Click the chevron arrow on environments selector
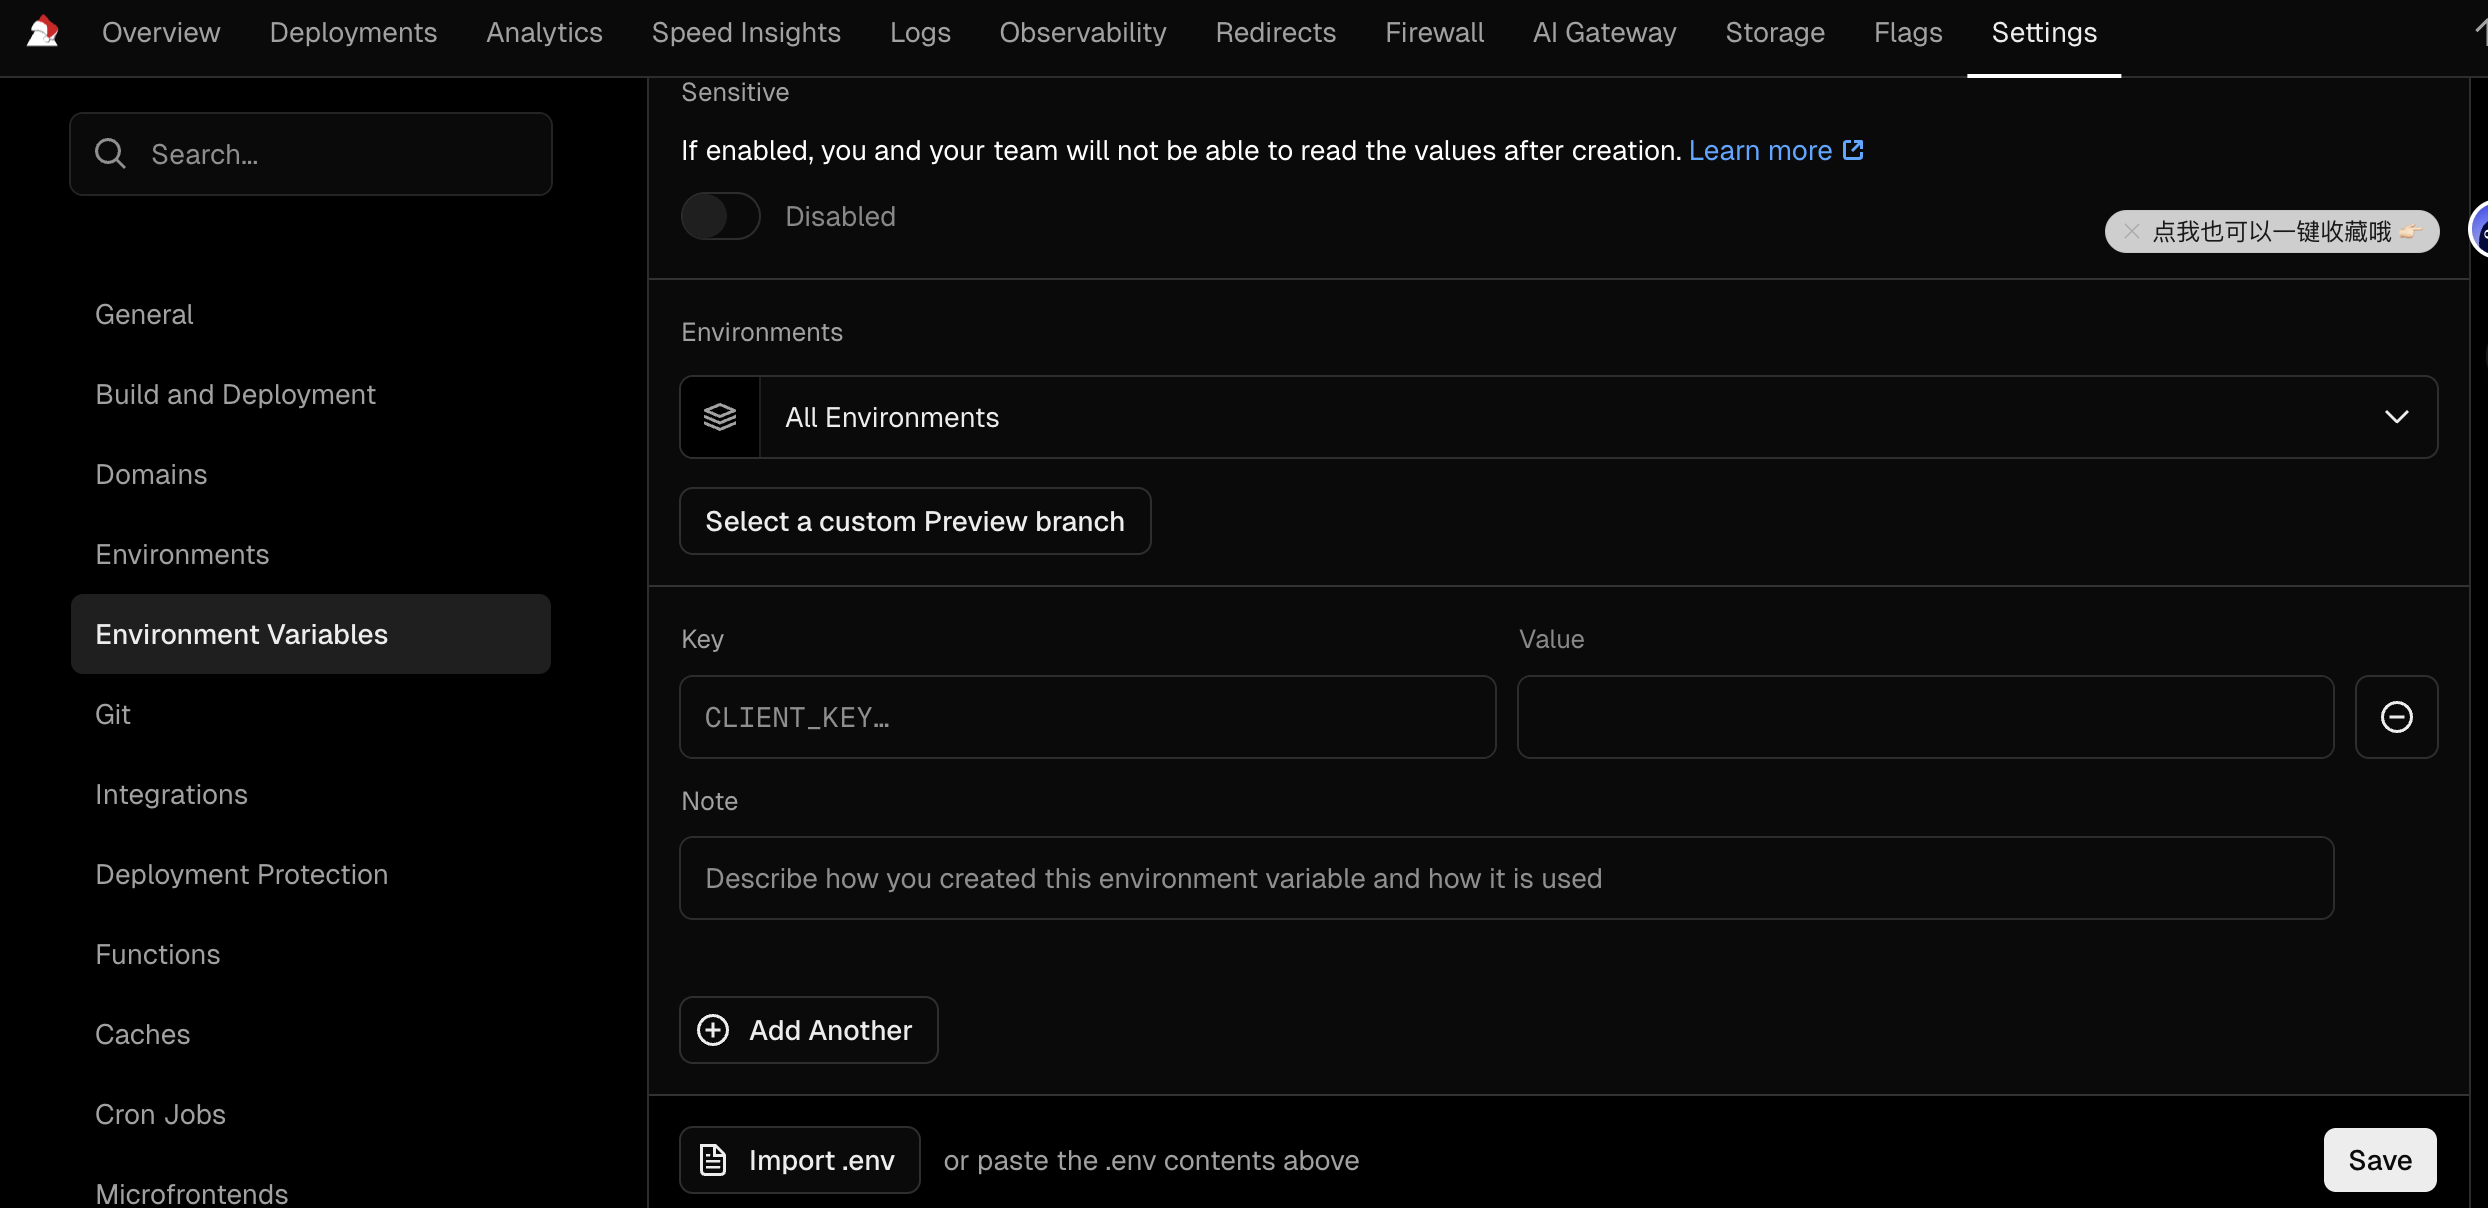 click(2396, 417)
